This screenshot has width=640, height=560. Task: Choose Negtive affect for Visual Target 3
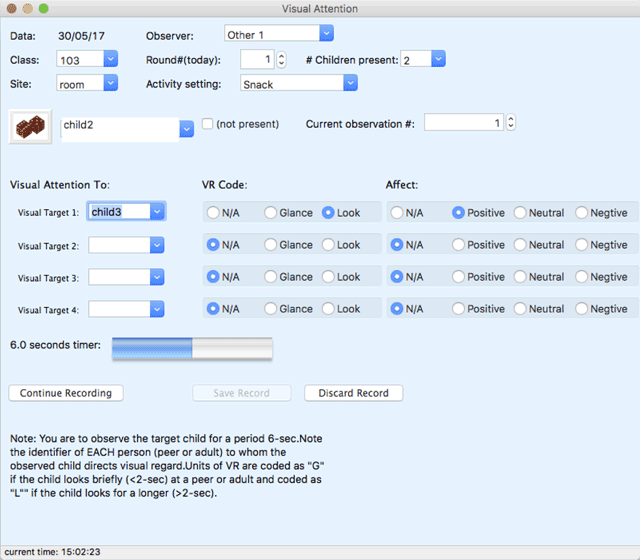tap(583, 277)
